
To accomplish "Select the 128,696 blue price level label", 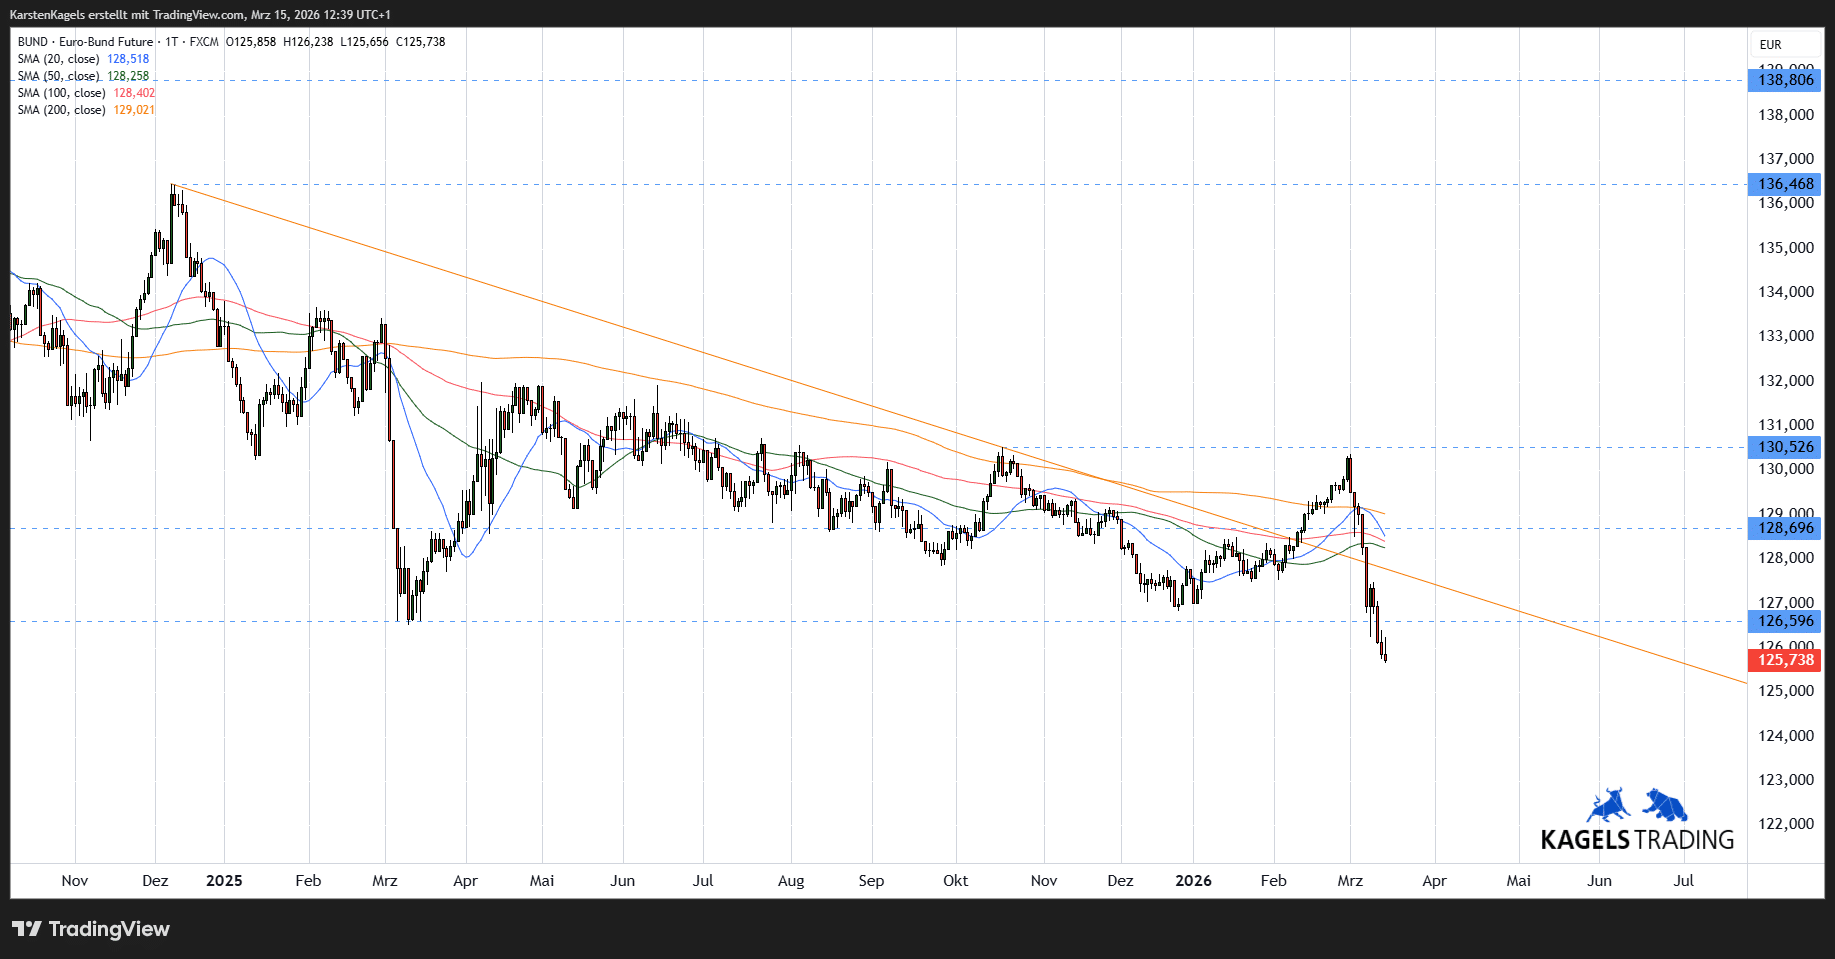I will pos(1785,528).
